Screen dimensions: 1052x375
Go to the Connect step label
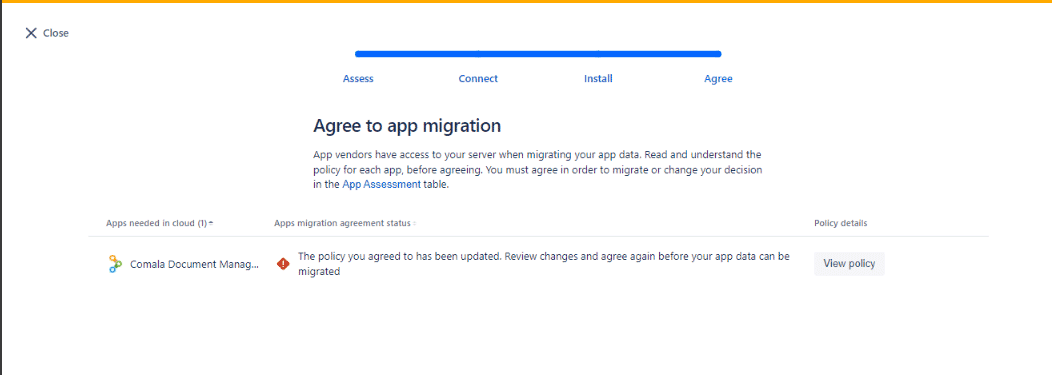[x=478, y=78]
